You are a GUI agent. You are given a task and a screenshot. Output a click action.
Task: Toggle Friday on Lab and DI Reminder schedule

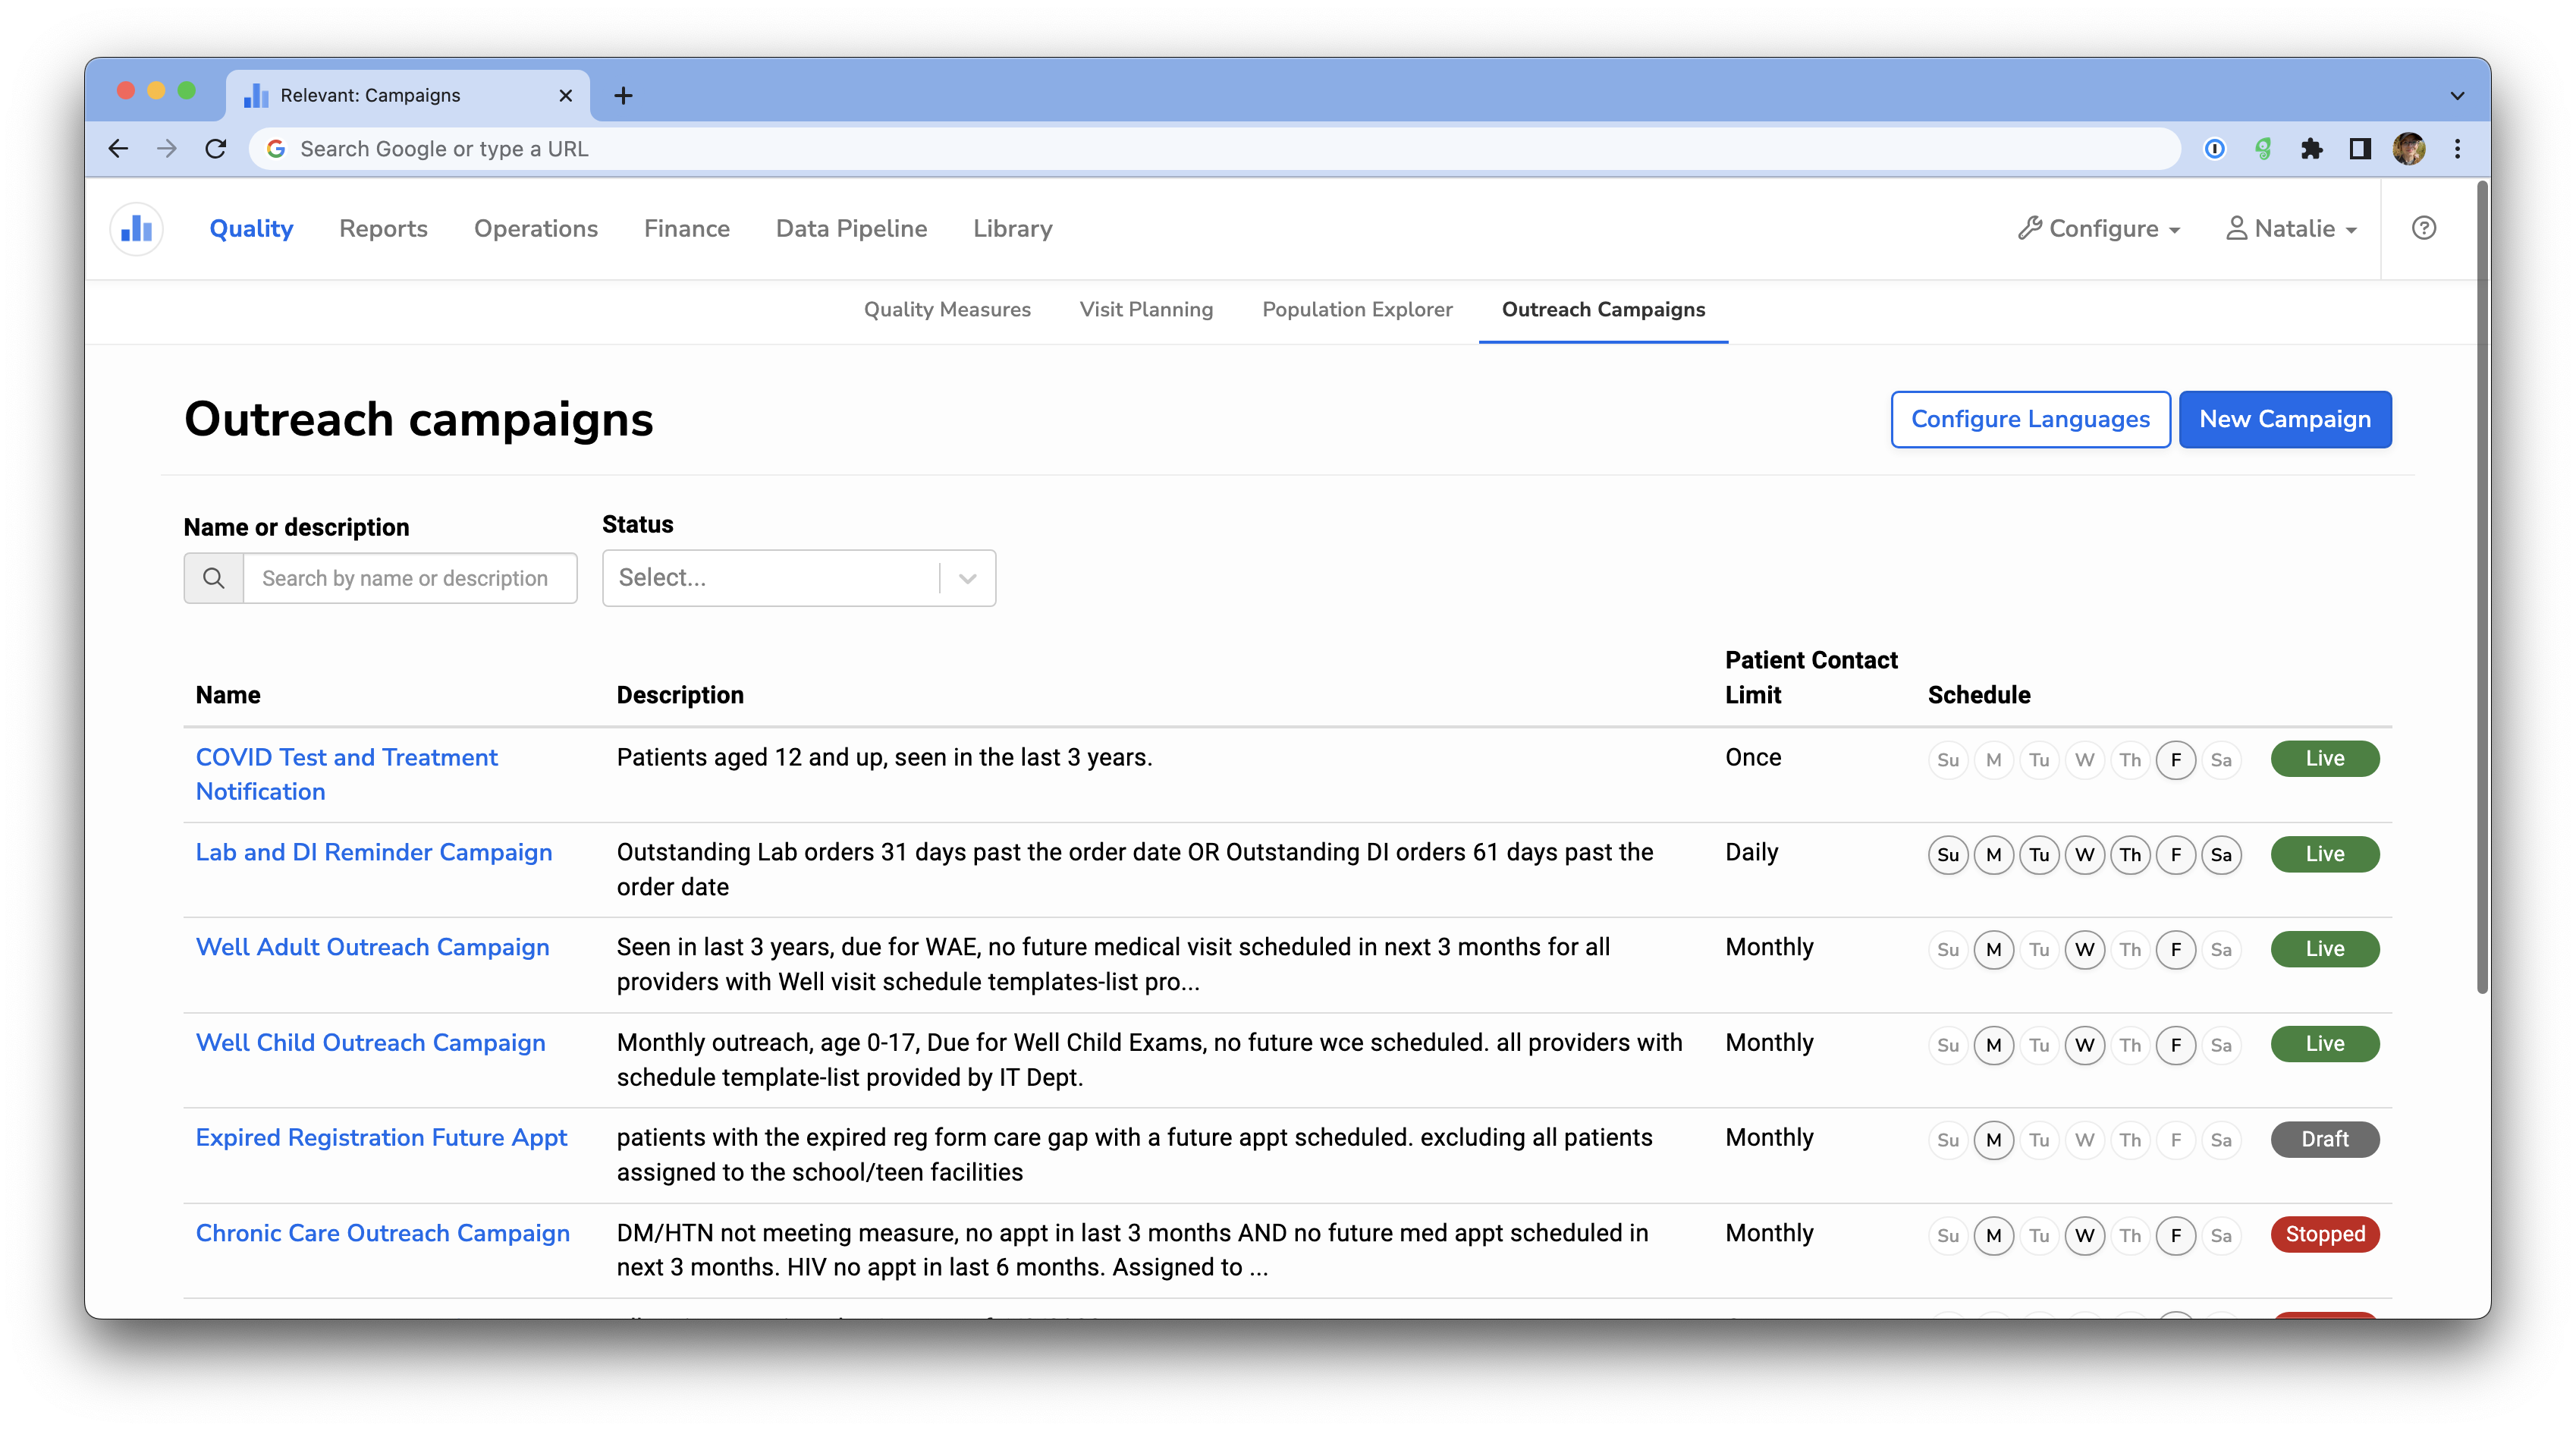(2175, 855)
